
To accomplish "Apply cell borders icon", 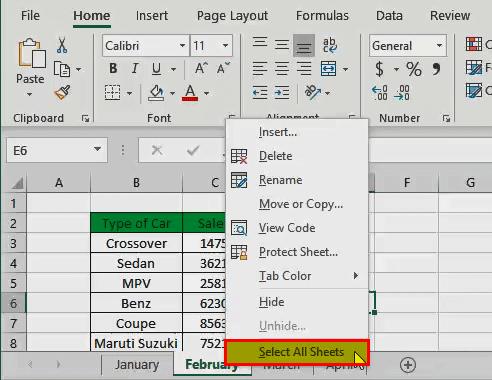I will pos(113,93).
